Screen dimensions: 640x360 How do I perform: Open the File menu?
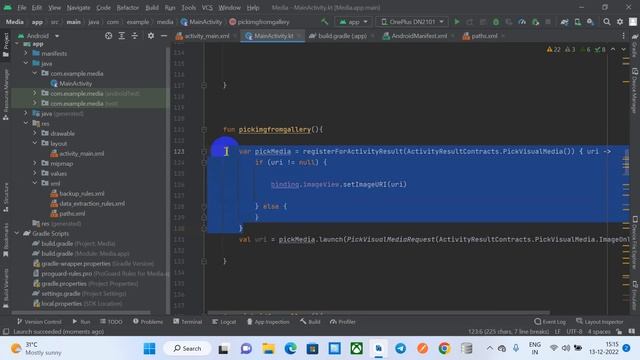[22, 8]
